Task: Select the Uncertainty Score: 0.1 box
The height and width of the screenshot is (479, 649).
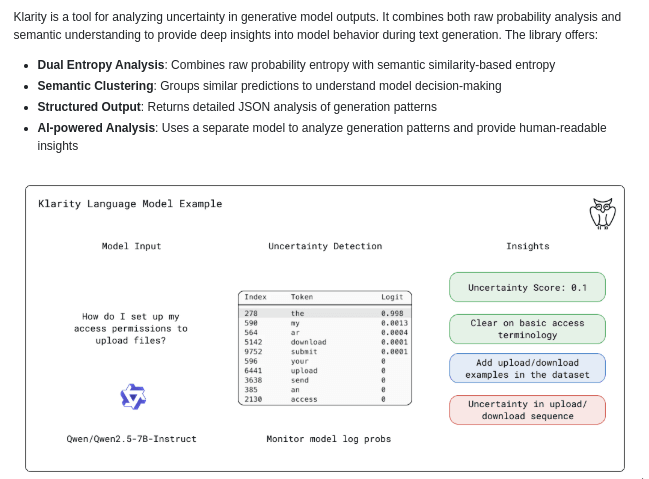Action: [x=527, y=287]
